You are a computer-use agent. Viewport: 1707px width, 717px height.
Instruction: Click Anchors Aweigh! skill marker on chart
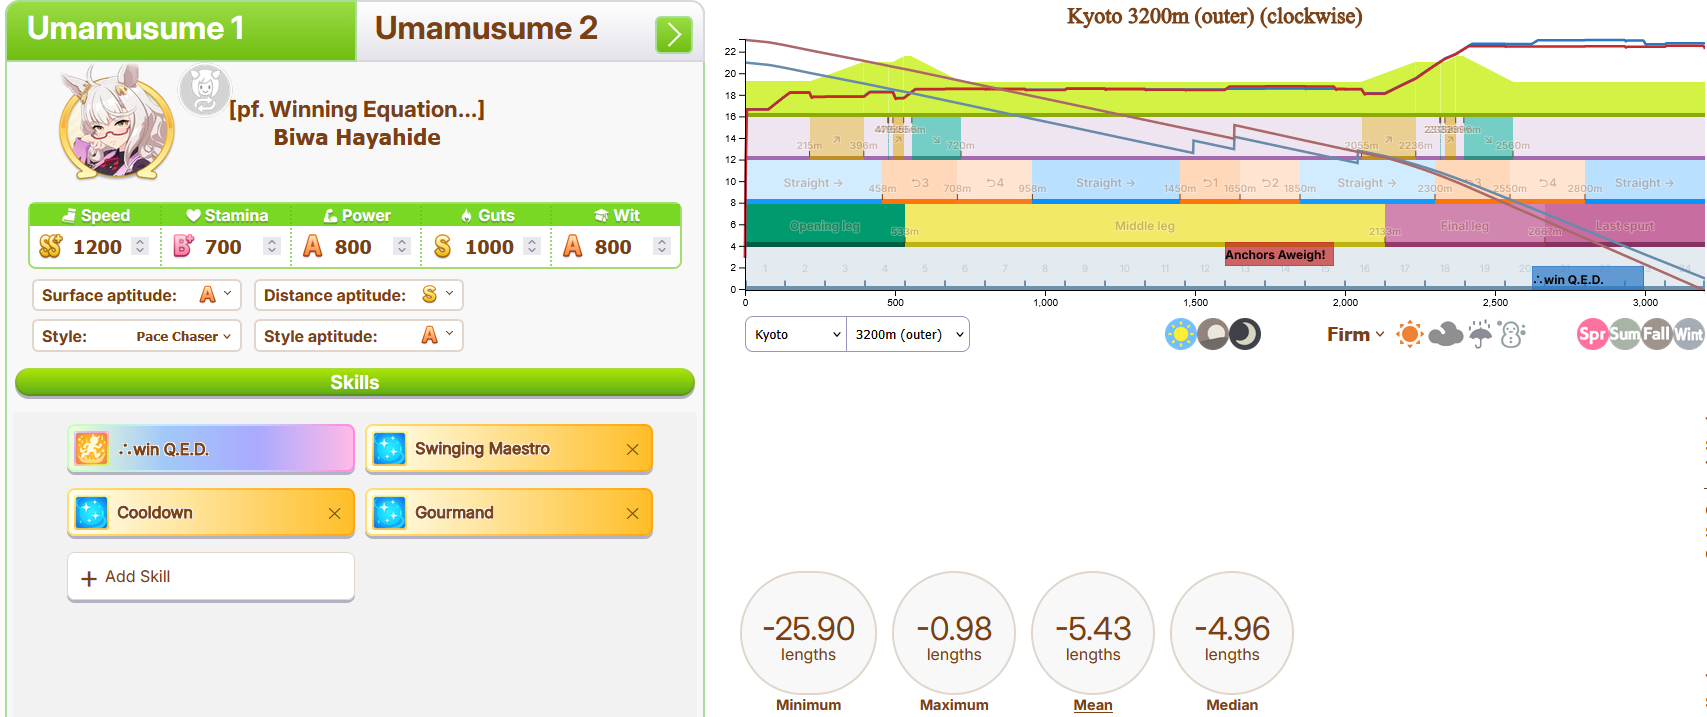pos(1279,255)
